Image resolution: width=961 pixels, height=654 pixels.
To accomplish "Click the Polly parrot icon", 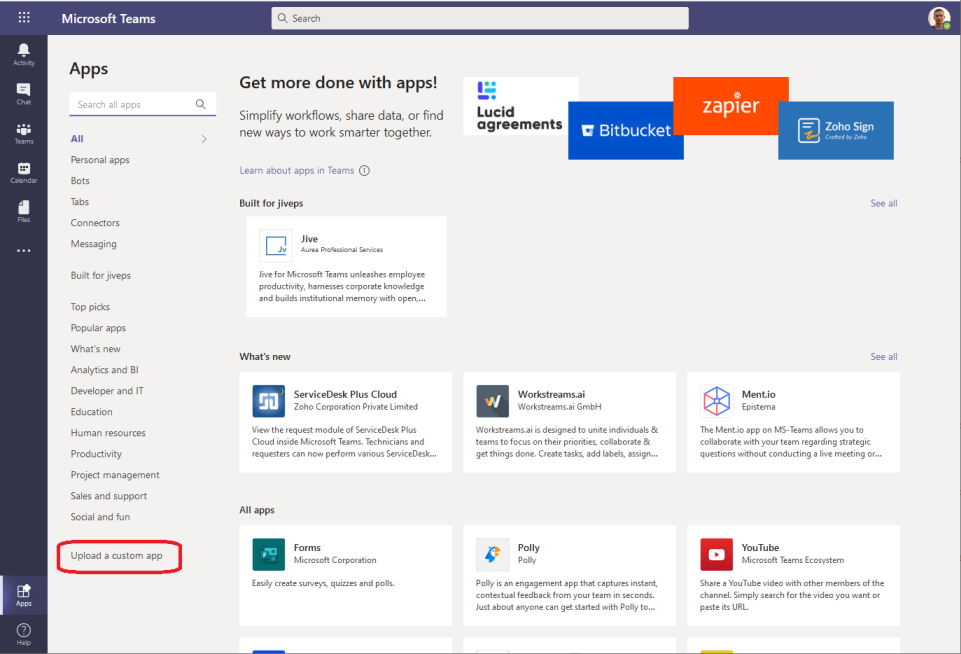I will point(492,554).
